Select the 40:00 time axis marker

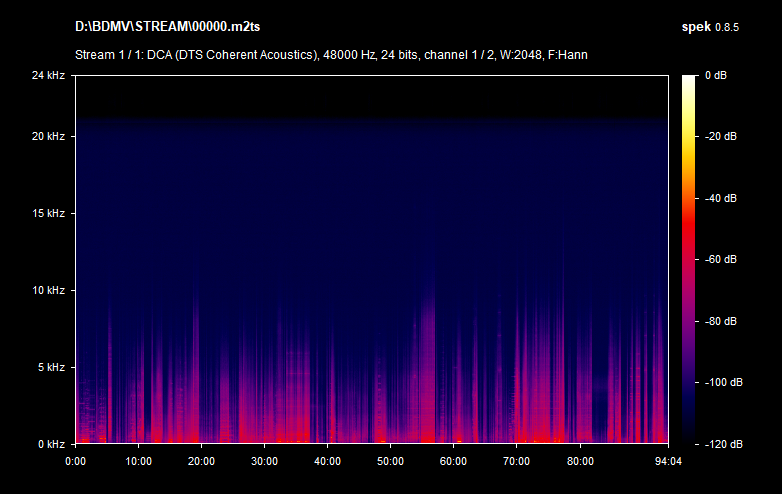coord(327,461)
